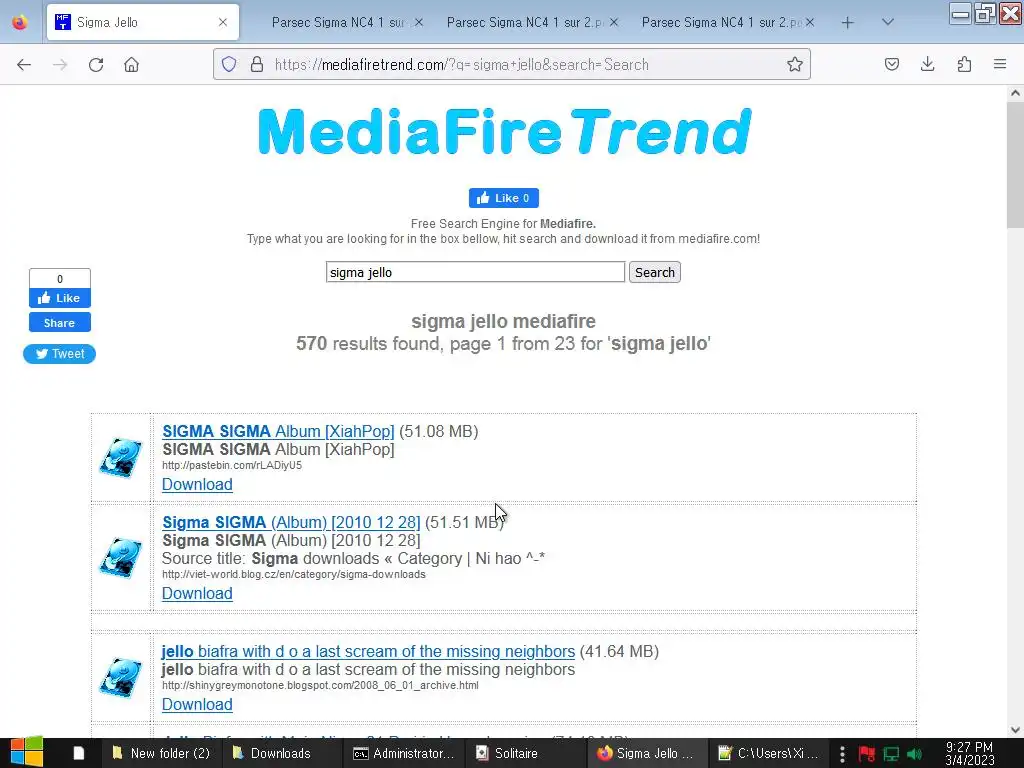Go back to the previous page

[x=24, y=65]
